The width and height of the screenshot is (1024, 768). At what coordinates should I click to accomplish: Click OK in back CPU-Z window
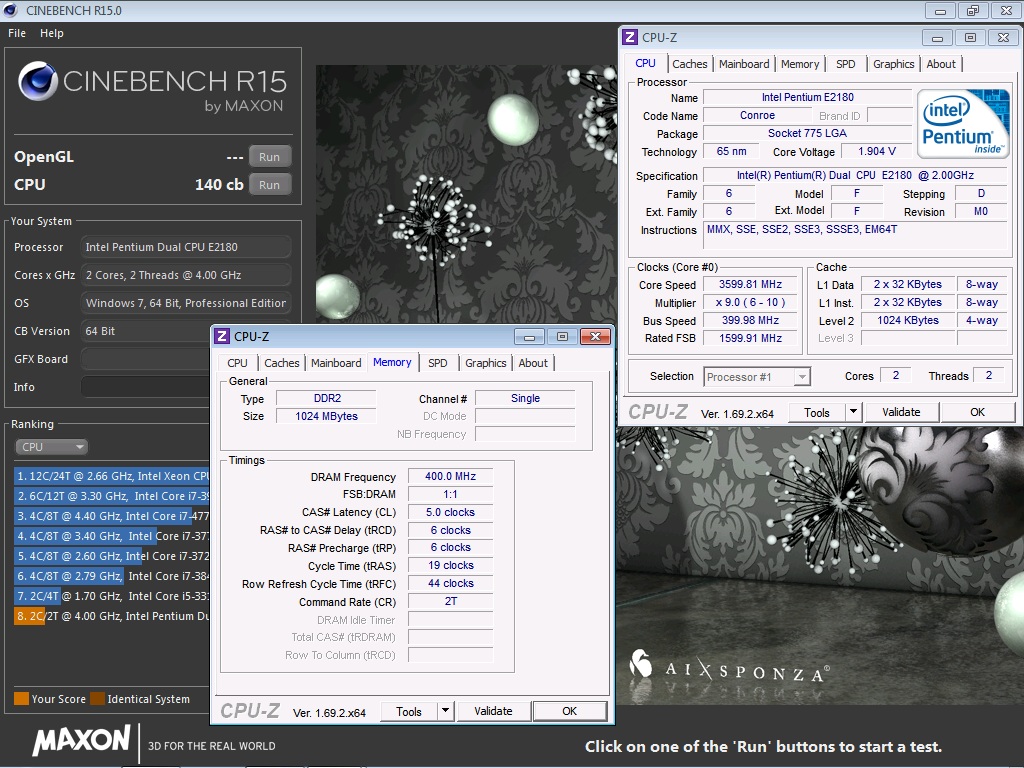coord(977,412)
